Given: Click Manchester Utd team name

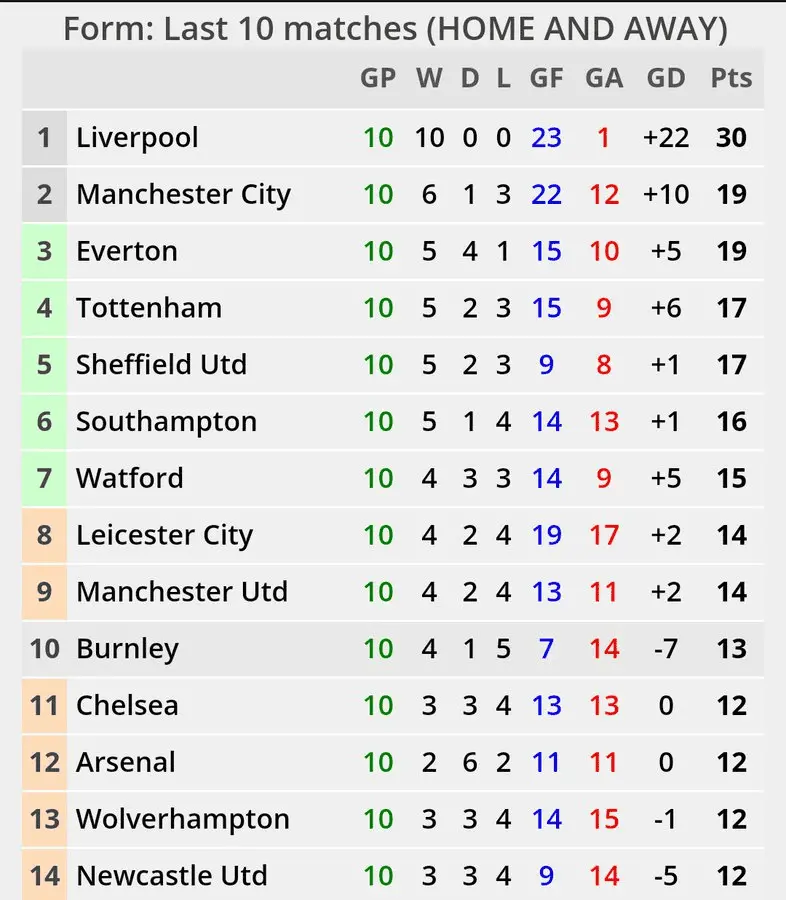Looking at the screenshot, I should 182,592.
